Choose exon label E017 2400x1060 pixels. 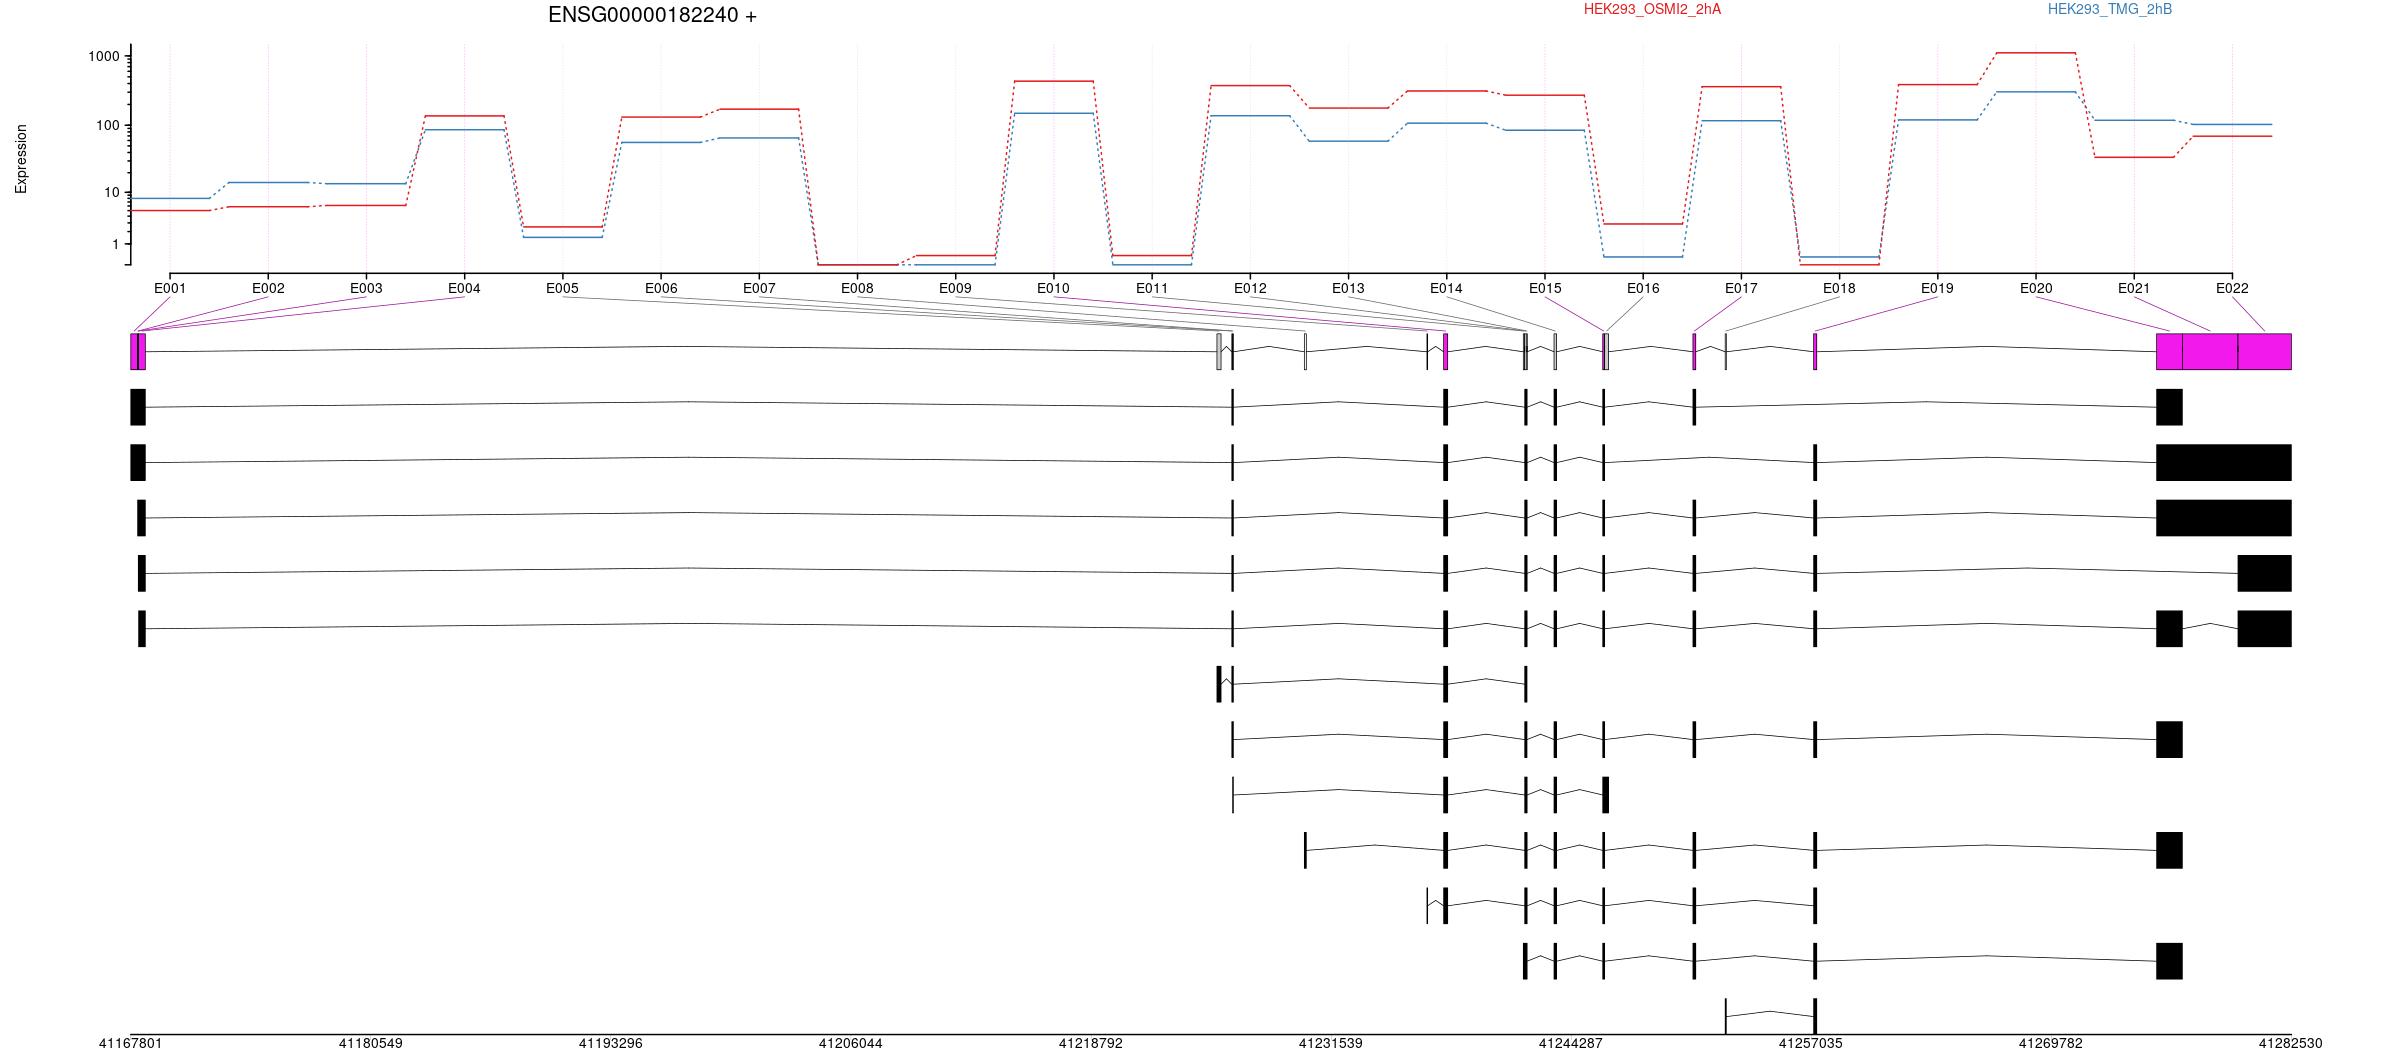(1741, 289)
